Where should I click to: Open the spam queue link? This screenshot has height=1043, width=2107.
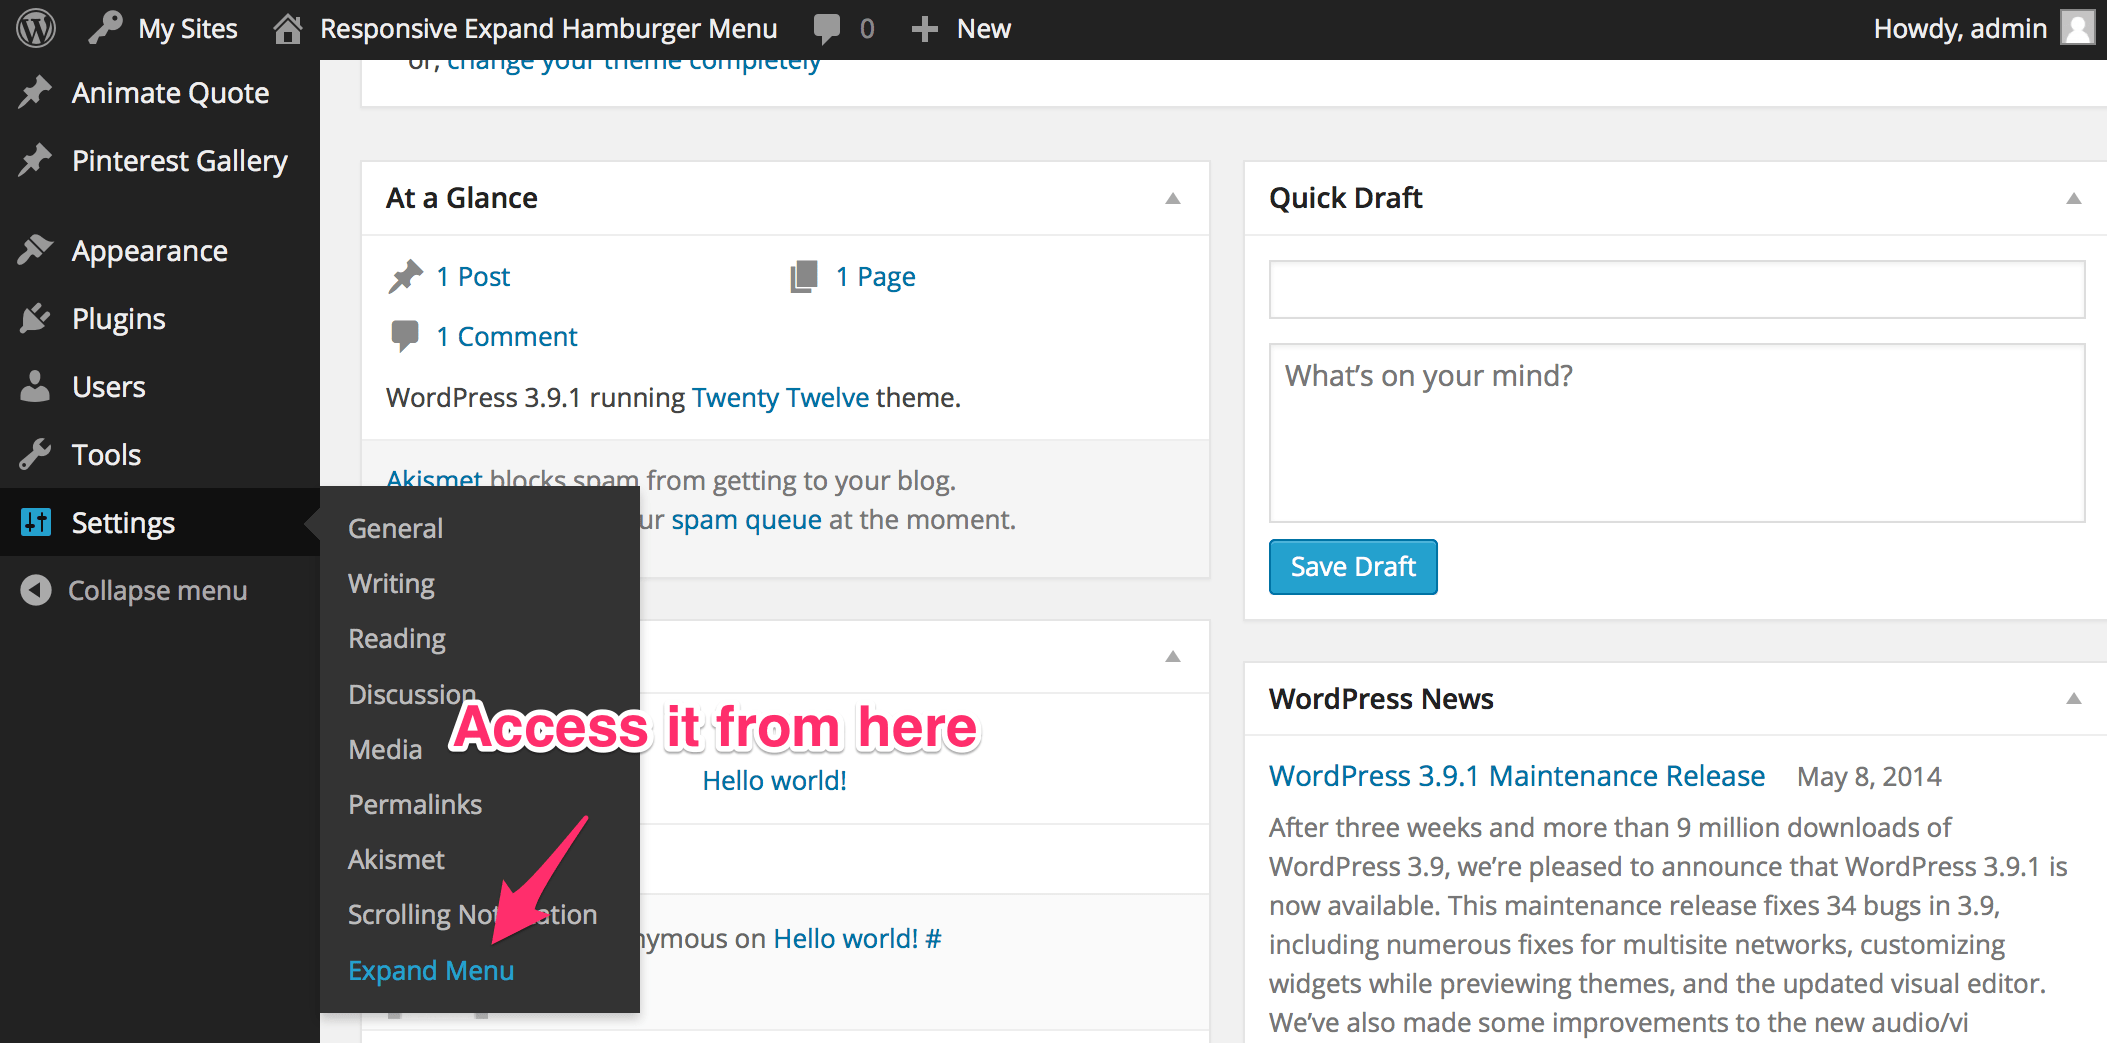(746, 519)
